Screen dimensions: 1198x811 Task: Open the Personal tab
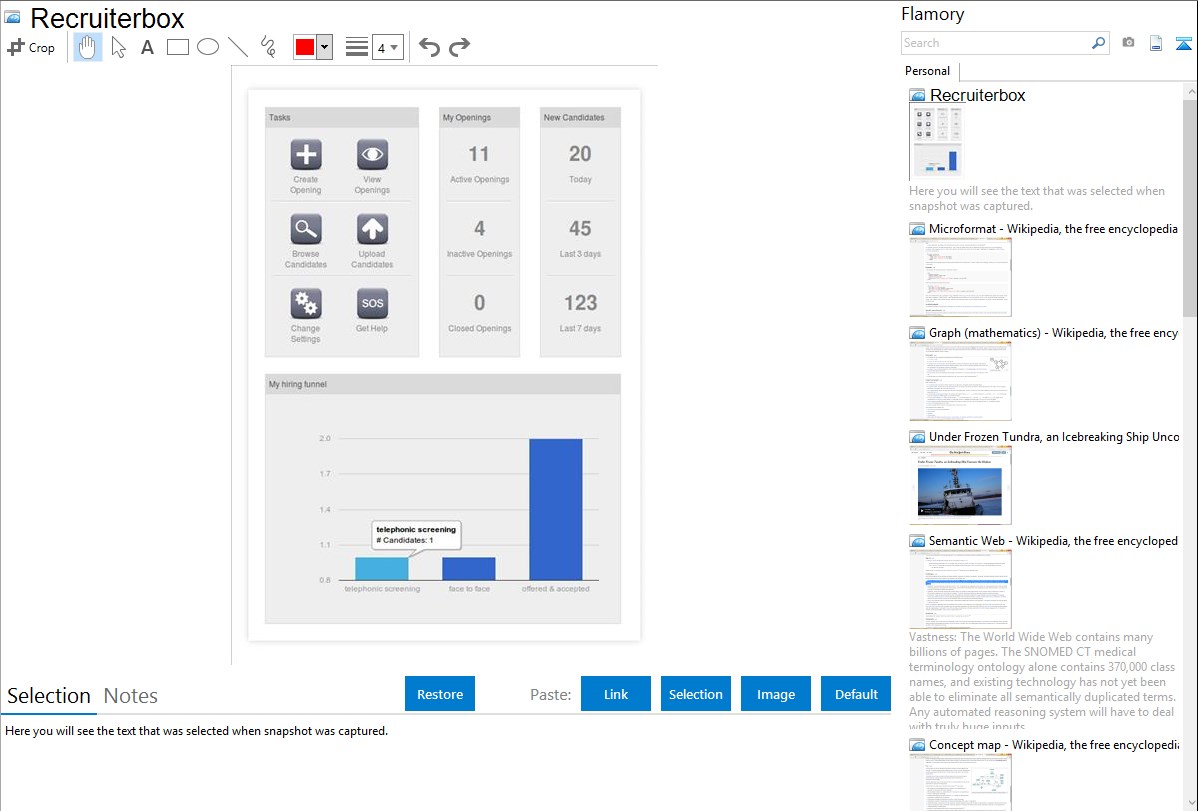(x=927, y=71)
